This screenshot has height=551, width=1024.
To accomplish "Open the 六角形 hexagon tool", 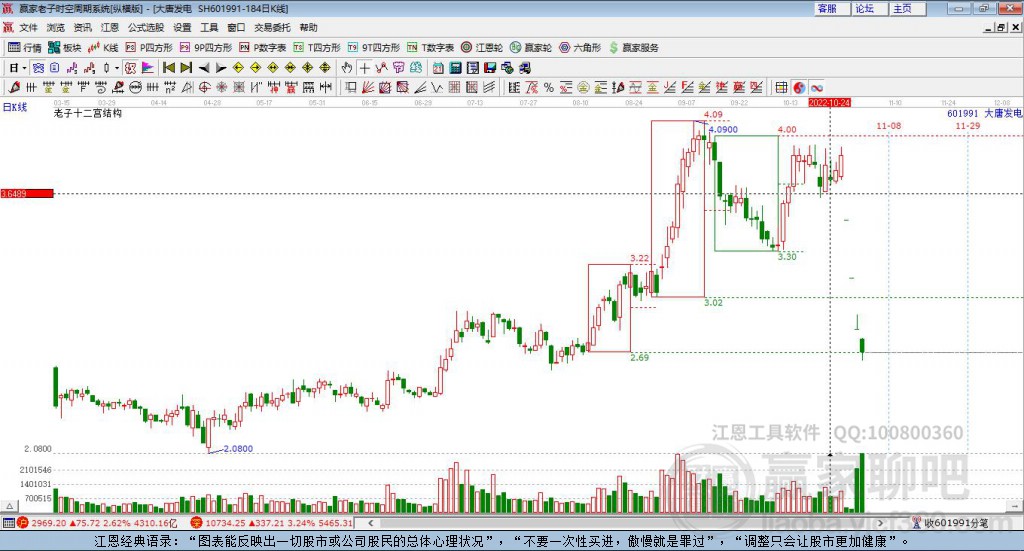I will point(580,48).
